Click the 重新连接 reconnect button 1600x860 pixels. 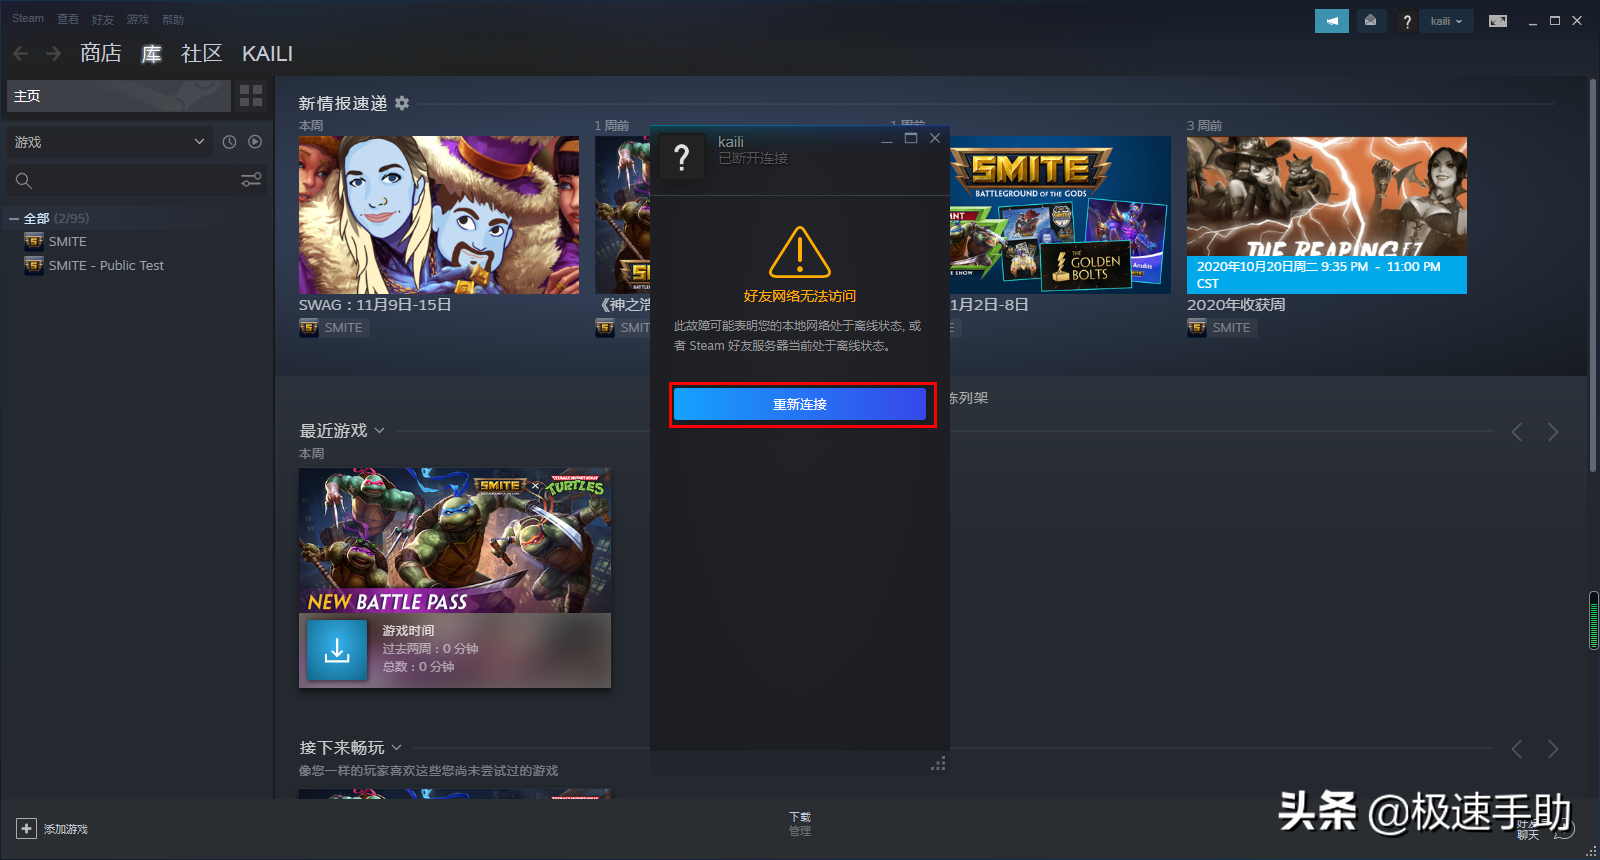(800, 404)
